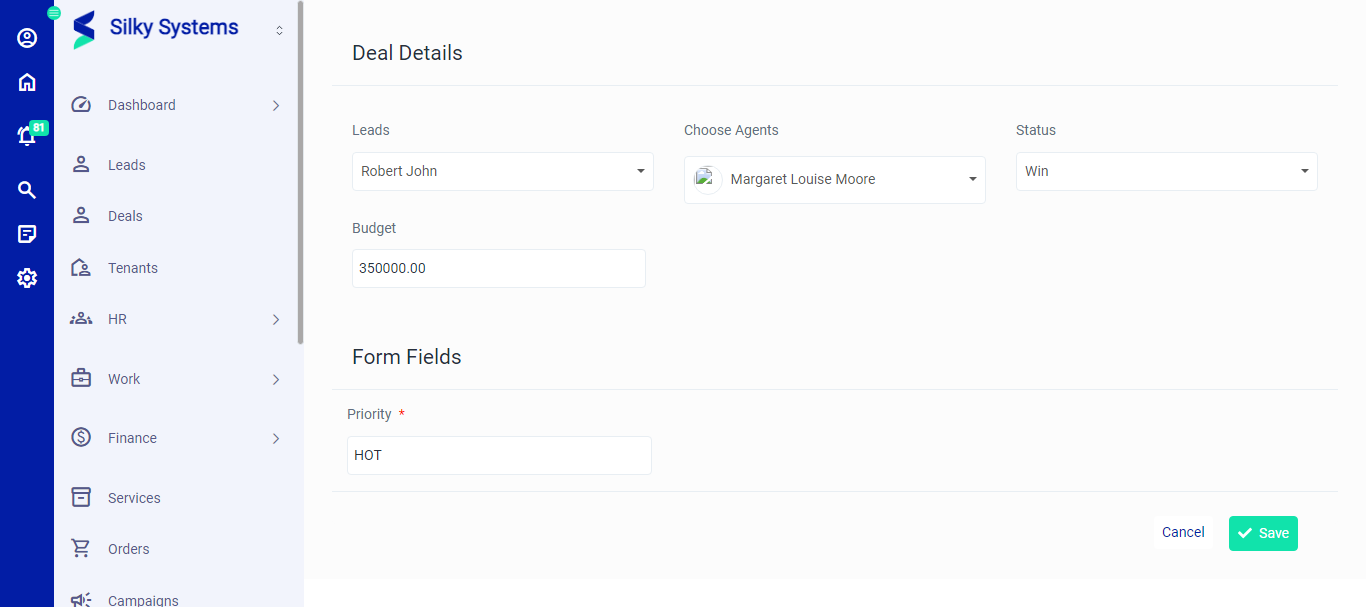1366x607 pixels.
Task: Click the green sidebar collapse toggle
Action: tap(54, 13)
